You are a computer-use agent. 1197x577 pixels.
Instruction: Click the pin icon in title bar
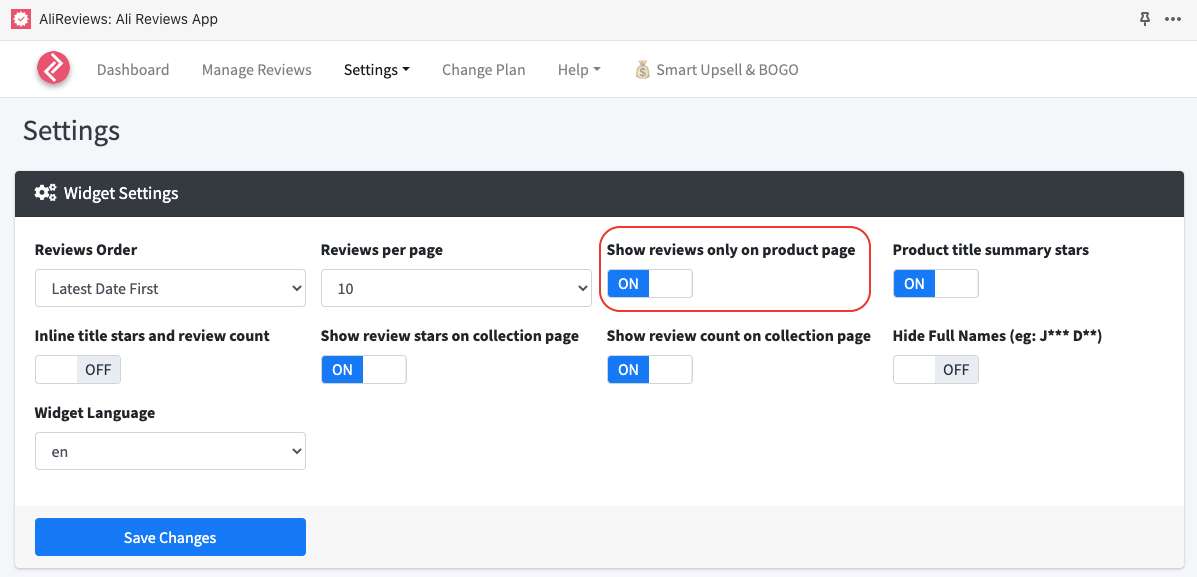1145,19
